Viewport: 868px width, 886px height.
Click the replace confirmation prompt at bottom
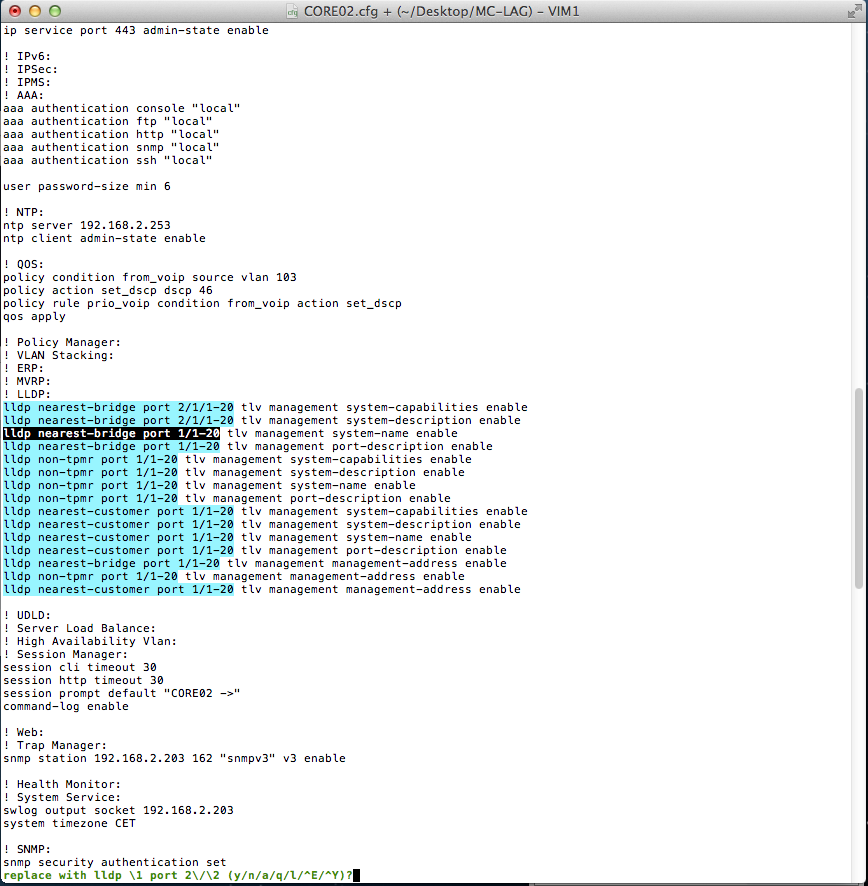tap(178, 875)
